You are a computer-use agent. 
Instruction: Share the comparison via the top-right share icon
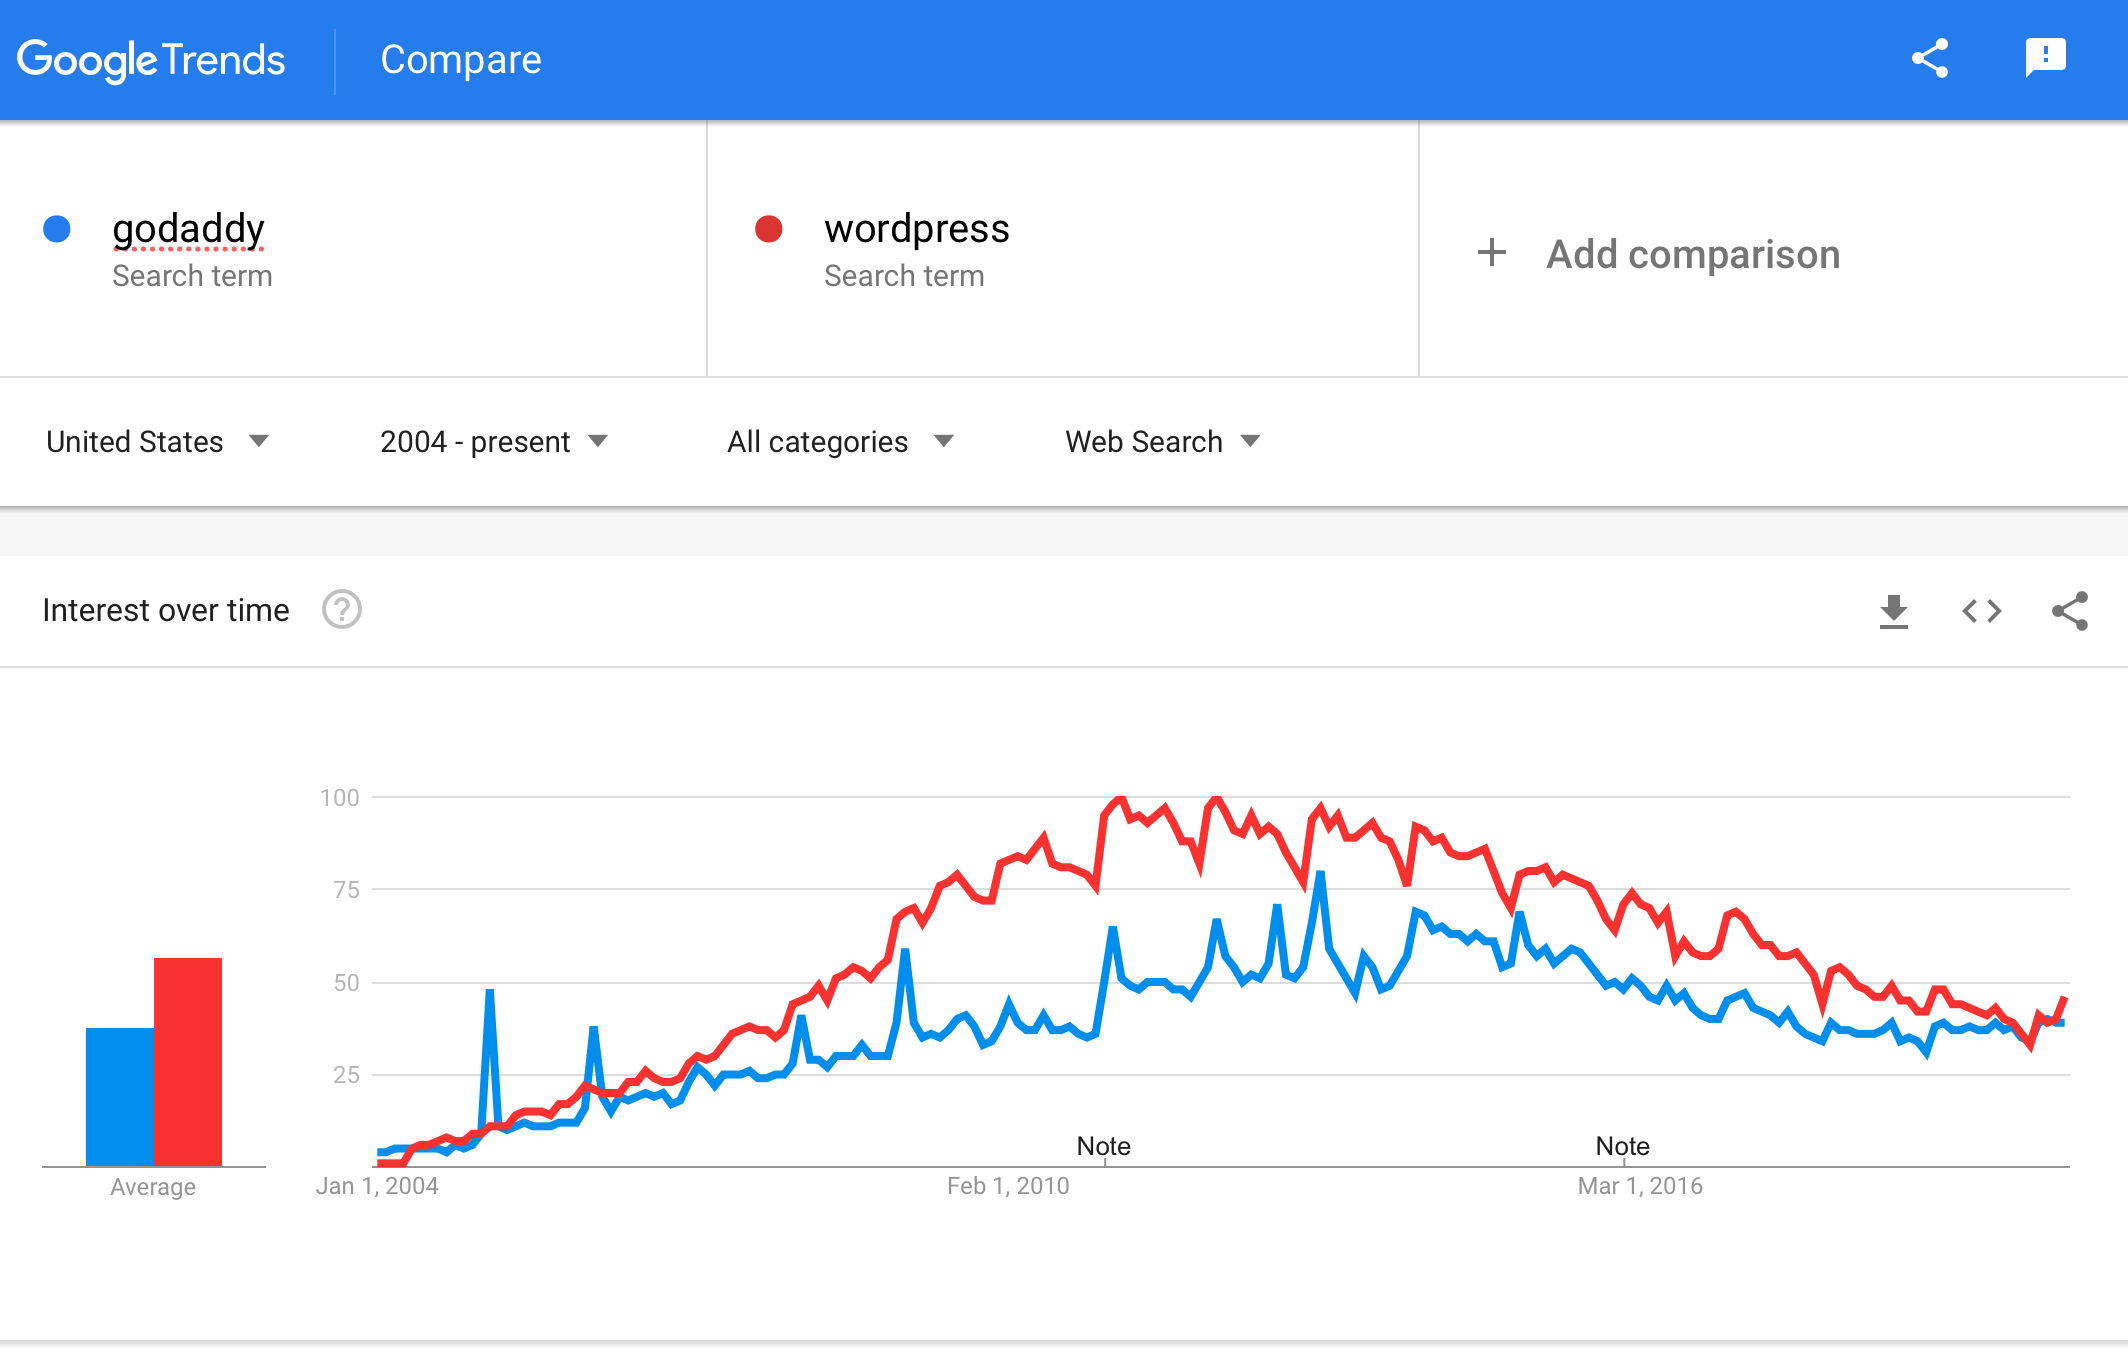coord(1930,59)
